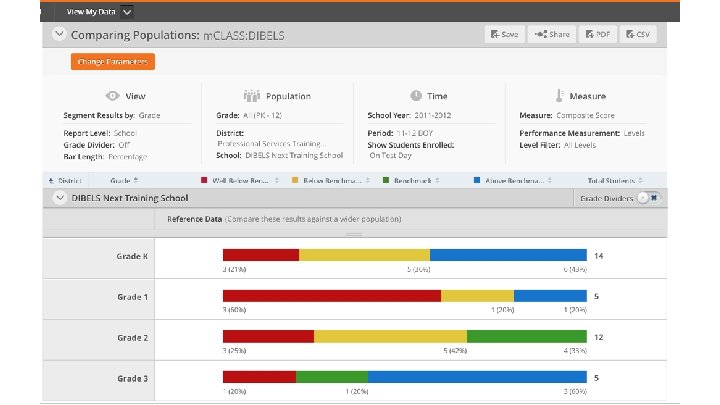Click the Population people icon
The height and width of the screenshot is (405, 720).
(252, 96)
